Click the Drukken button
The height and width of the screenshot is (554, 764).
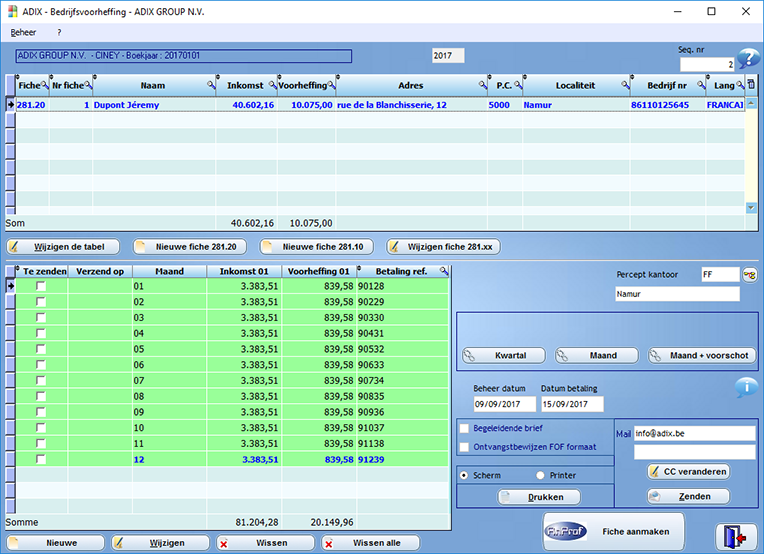coord(539,497)
